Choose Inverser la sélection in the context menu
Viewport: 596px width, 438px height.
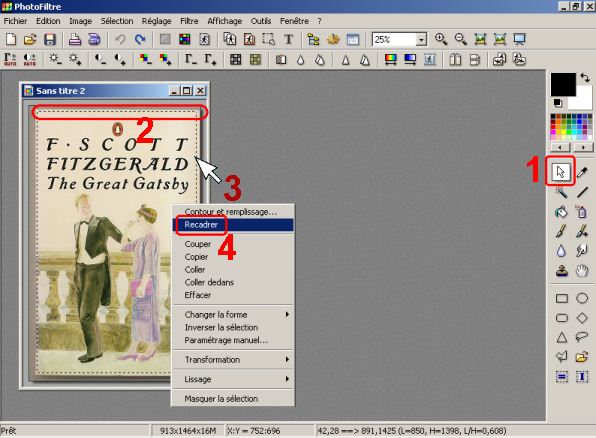click(233, 327)
